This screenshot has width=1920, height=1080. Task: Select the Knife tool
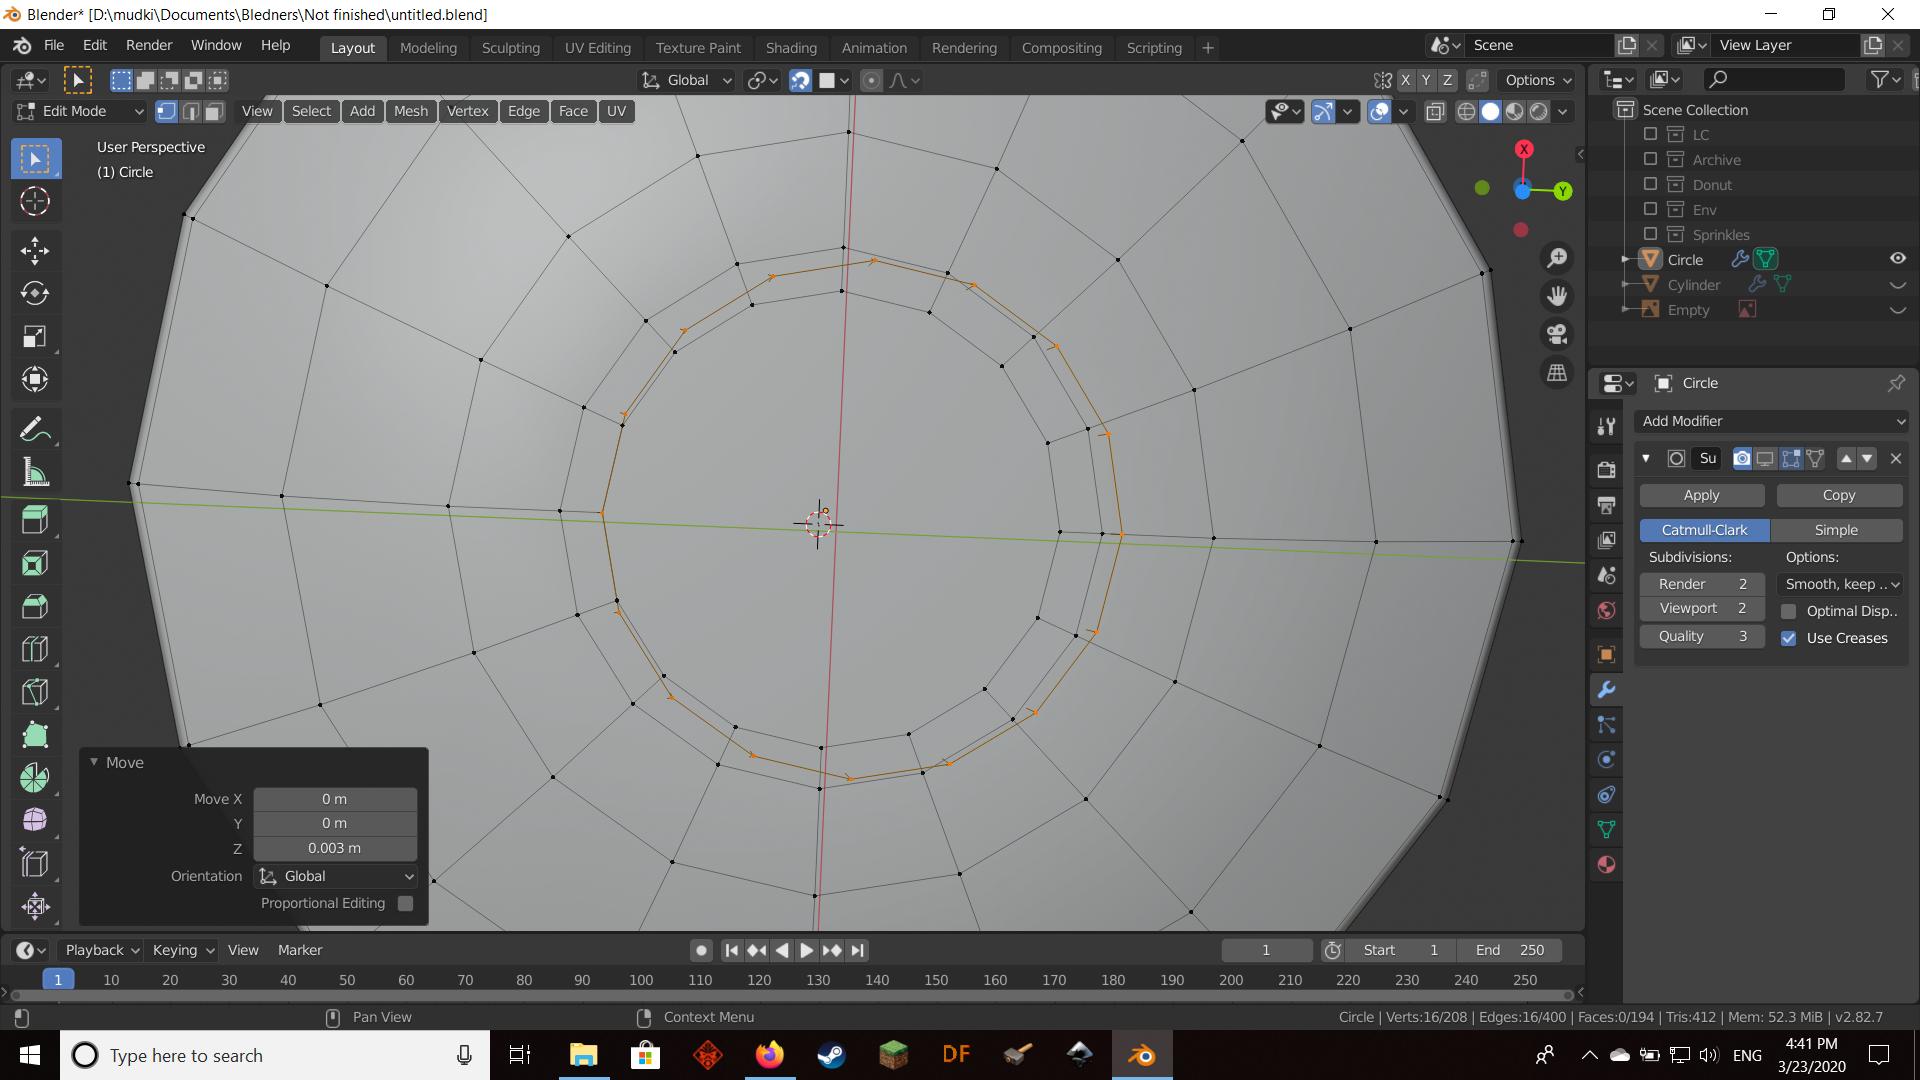point(35,692)
